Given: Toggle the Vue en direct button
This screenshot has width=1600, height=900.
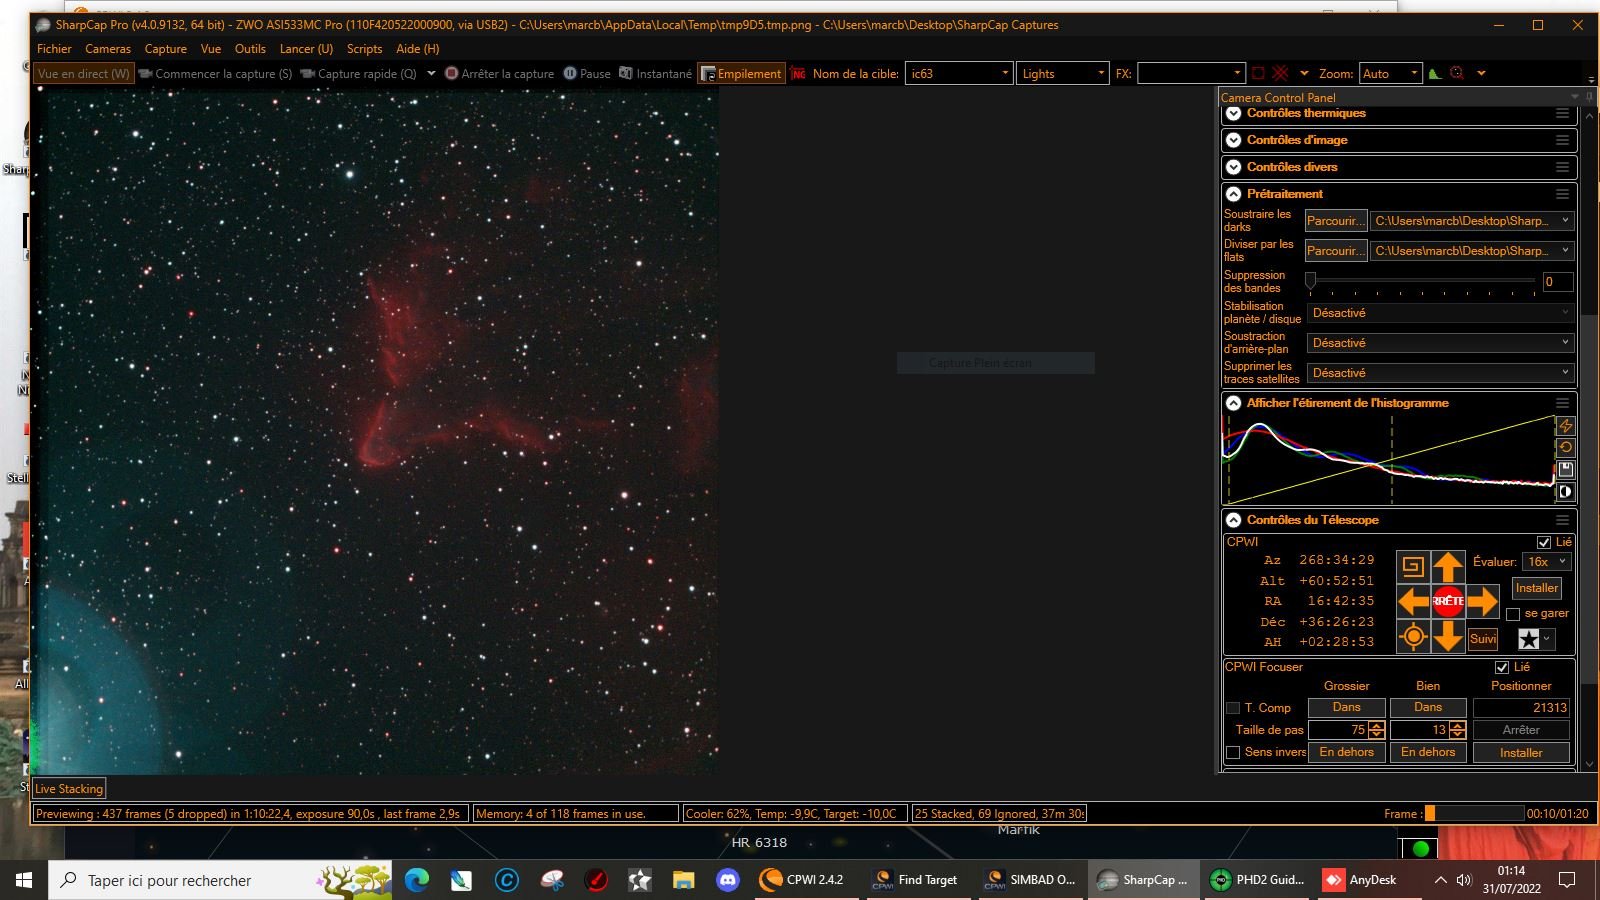Looking at the screenshot, I should (84, 73).
